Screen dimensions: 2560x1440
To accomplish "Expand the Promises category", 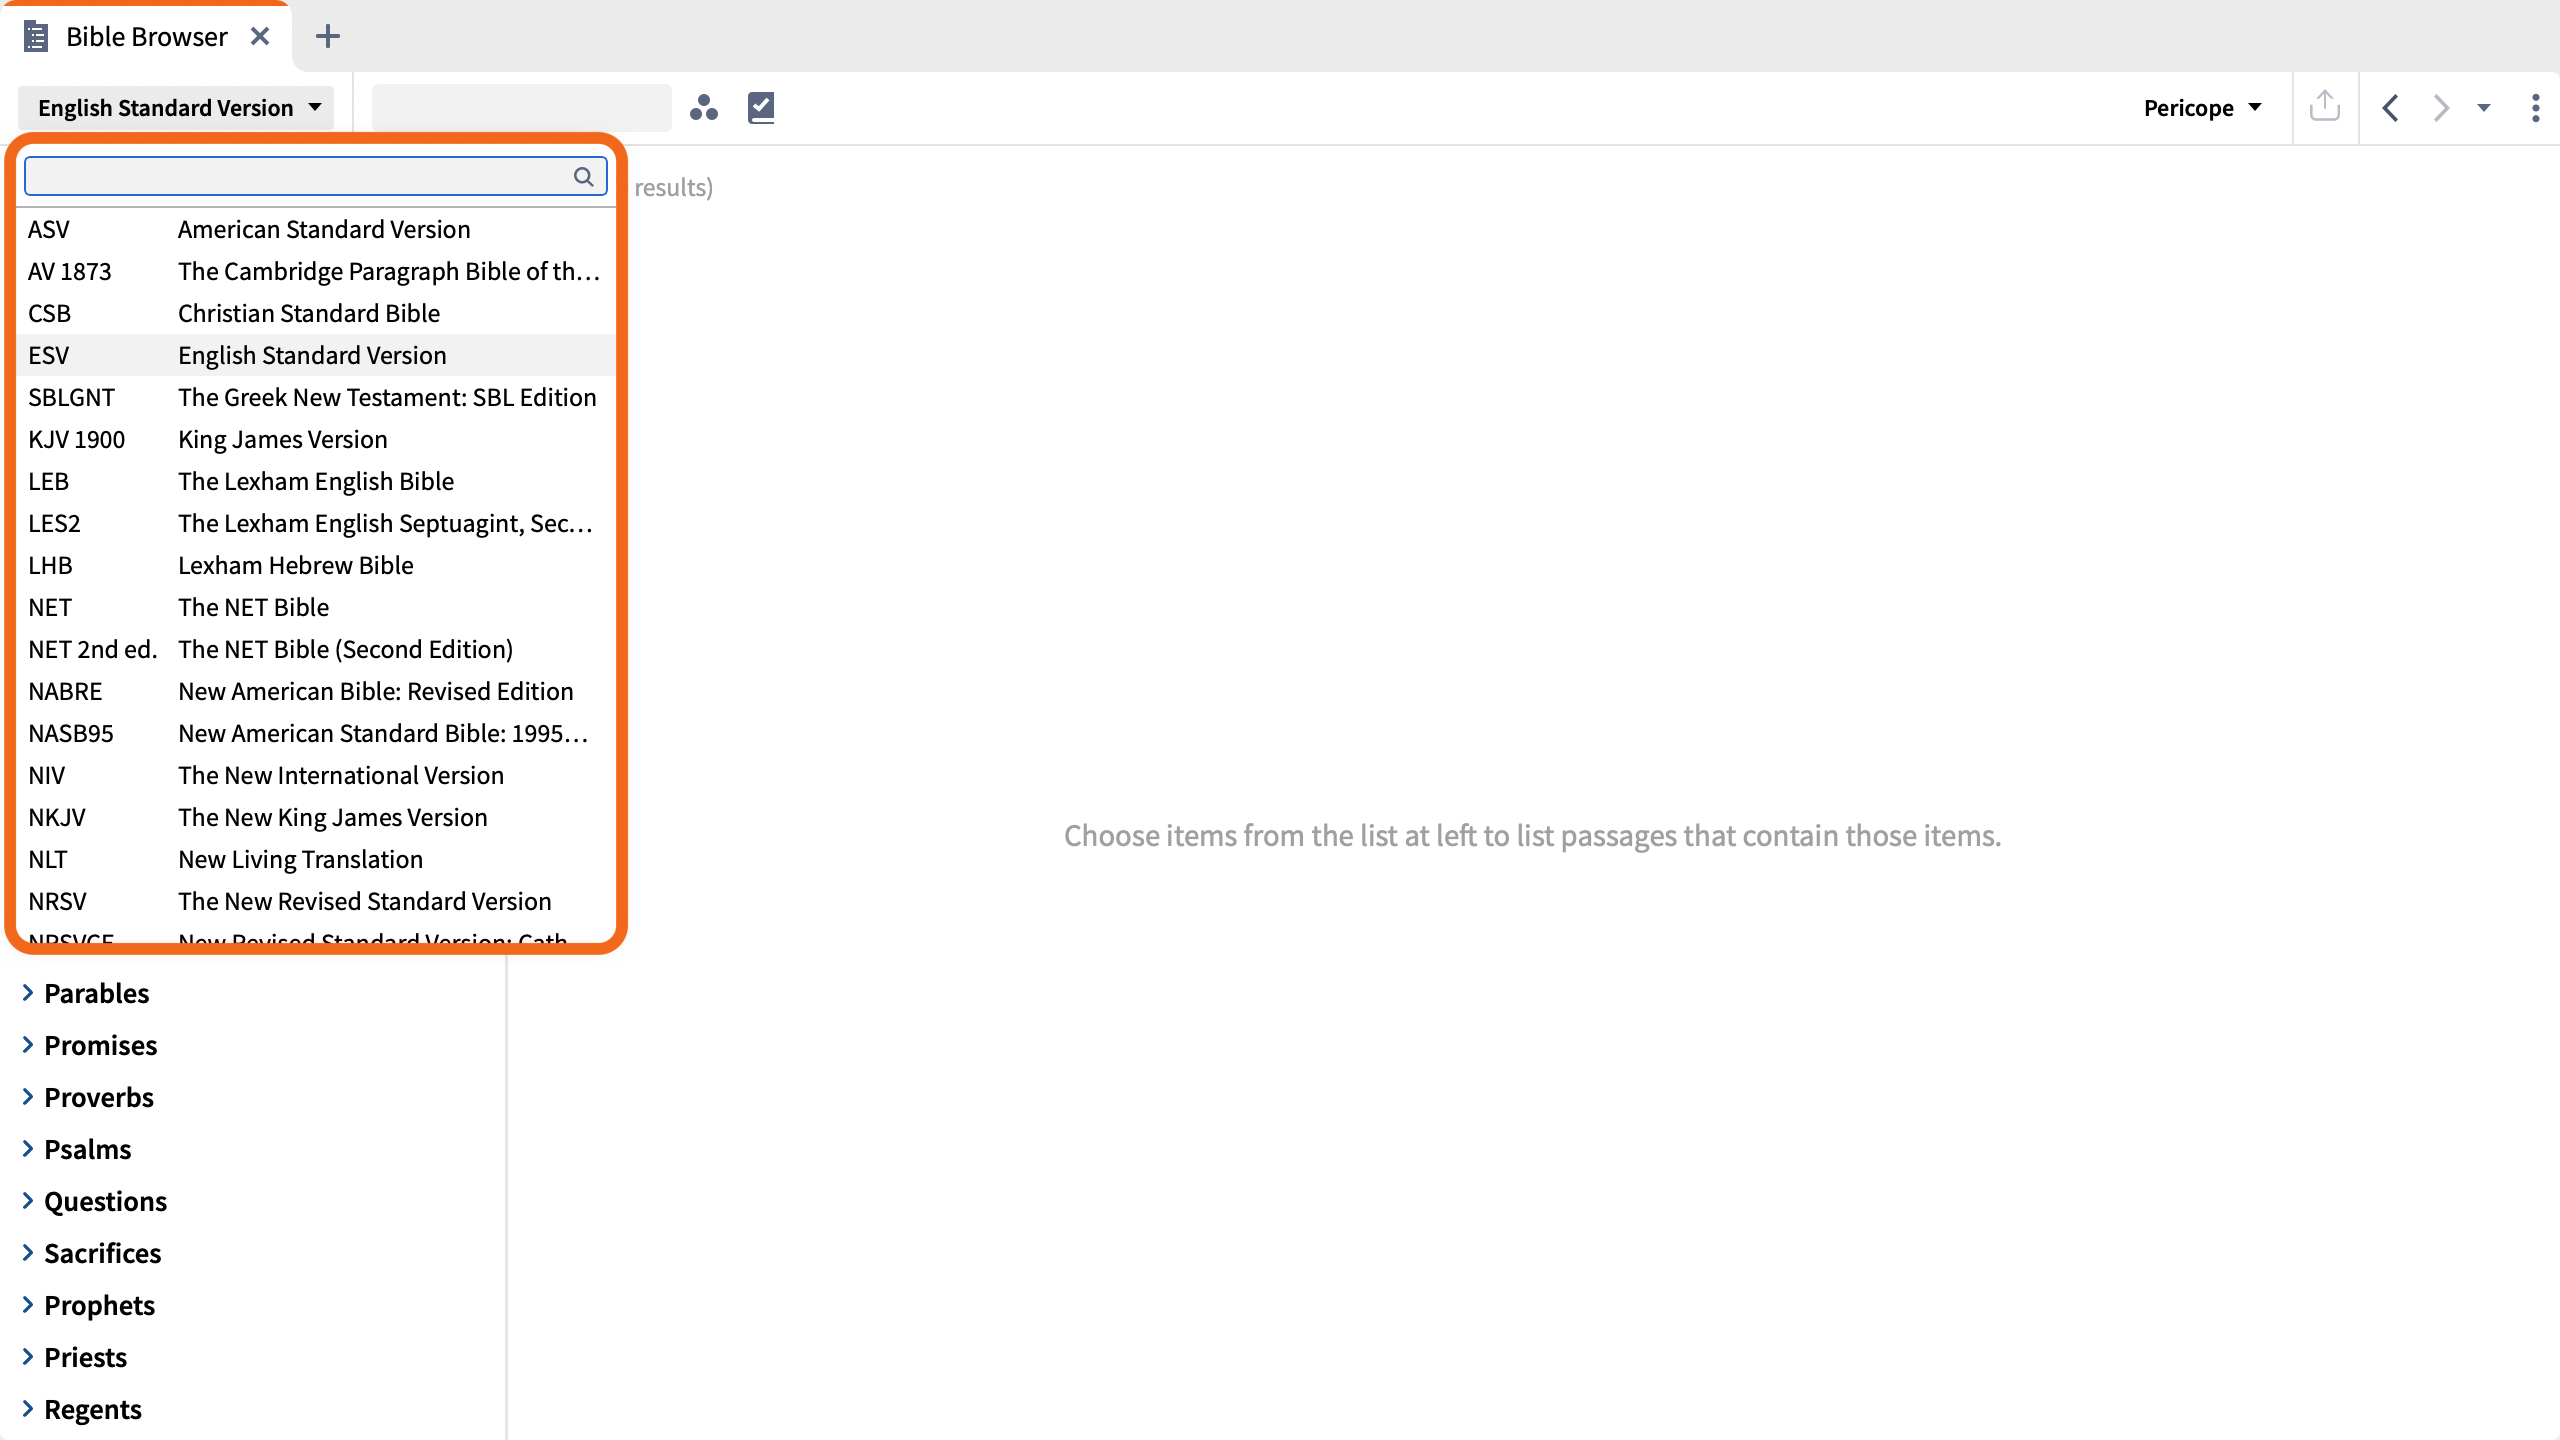I will (28, 1045).
